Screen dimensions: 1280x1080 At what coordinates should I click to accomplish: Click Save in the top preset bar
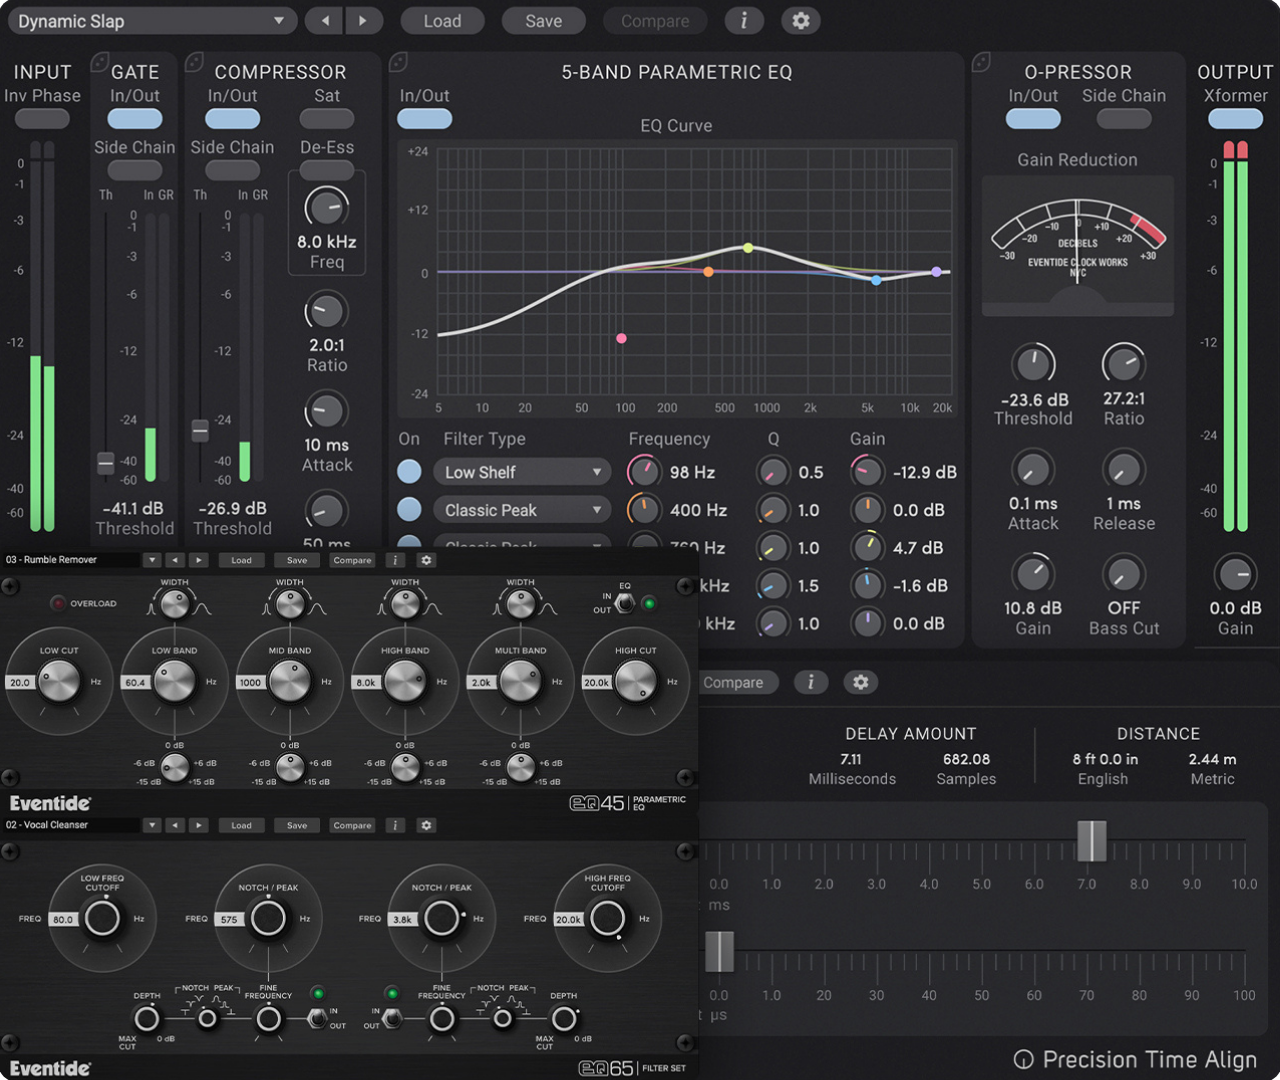click(543, 21)
